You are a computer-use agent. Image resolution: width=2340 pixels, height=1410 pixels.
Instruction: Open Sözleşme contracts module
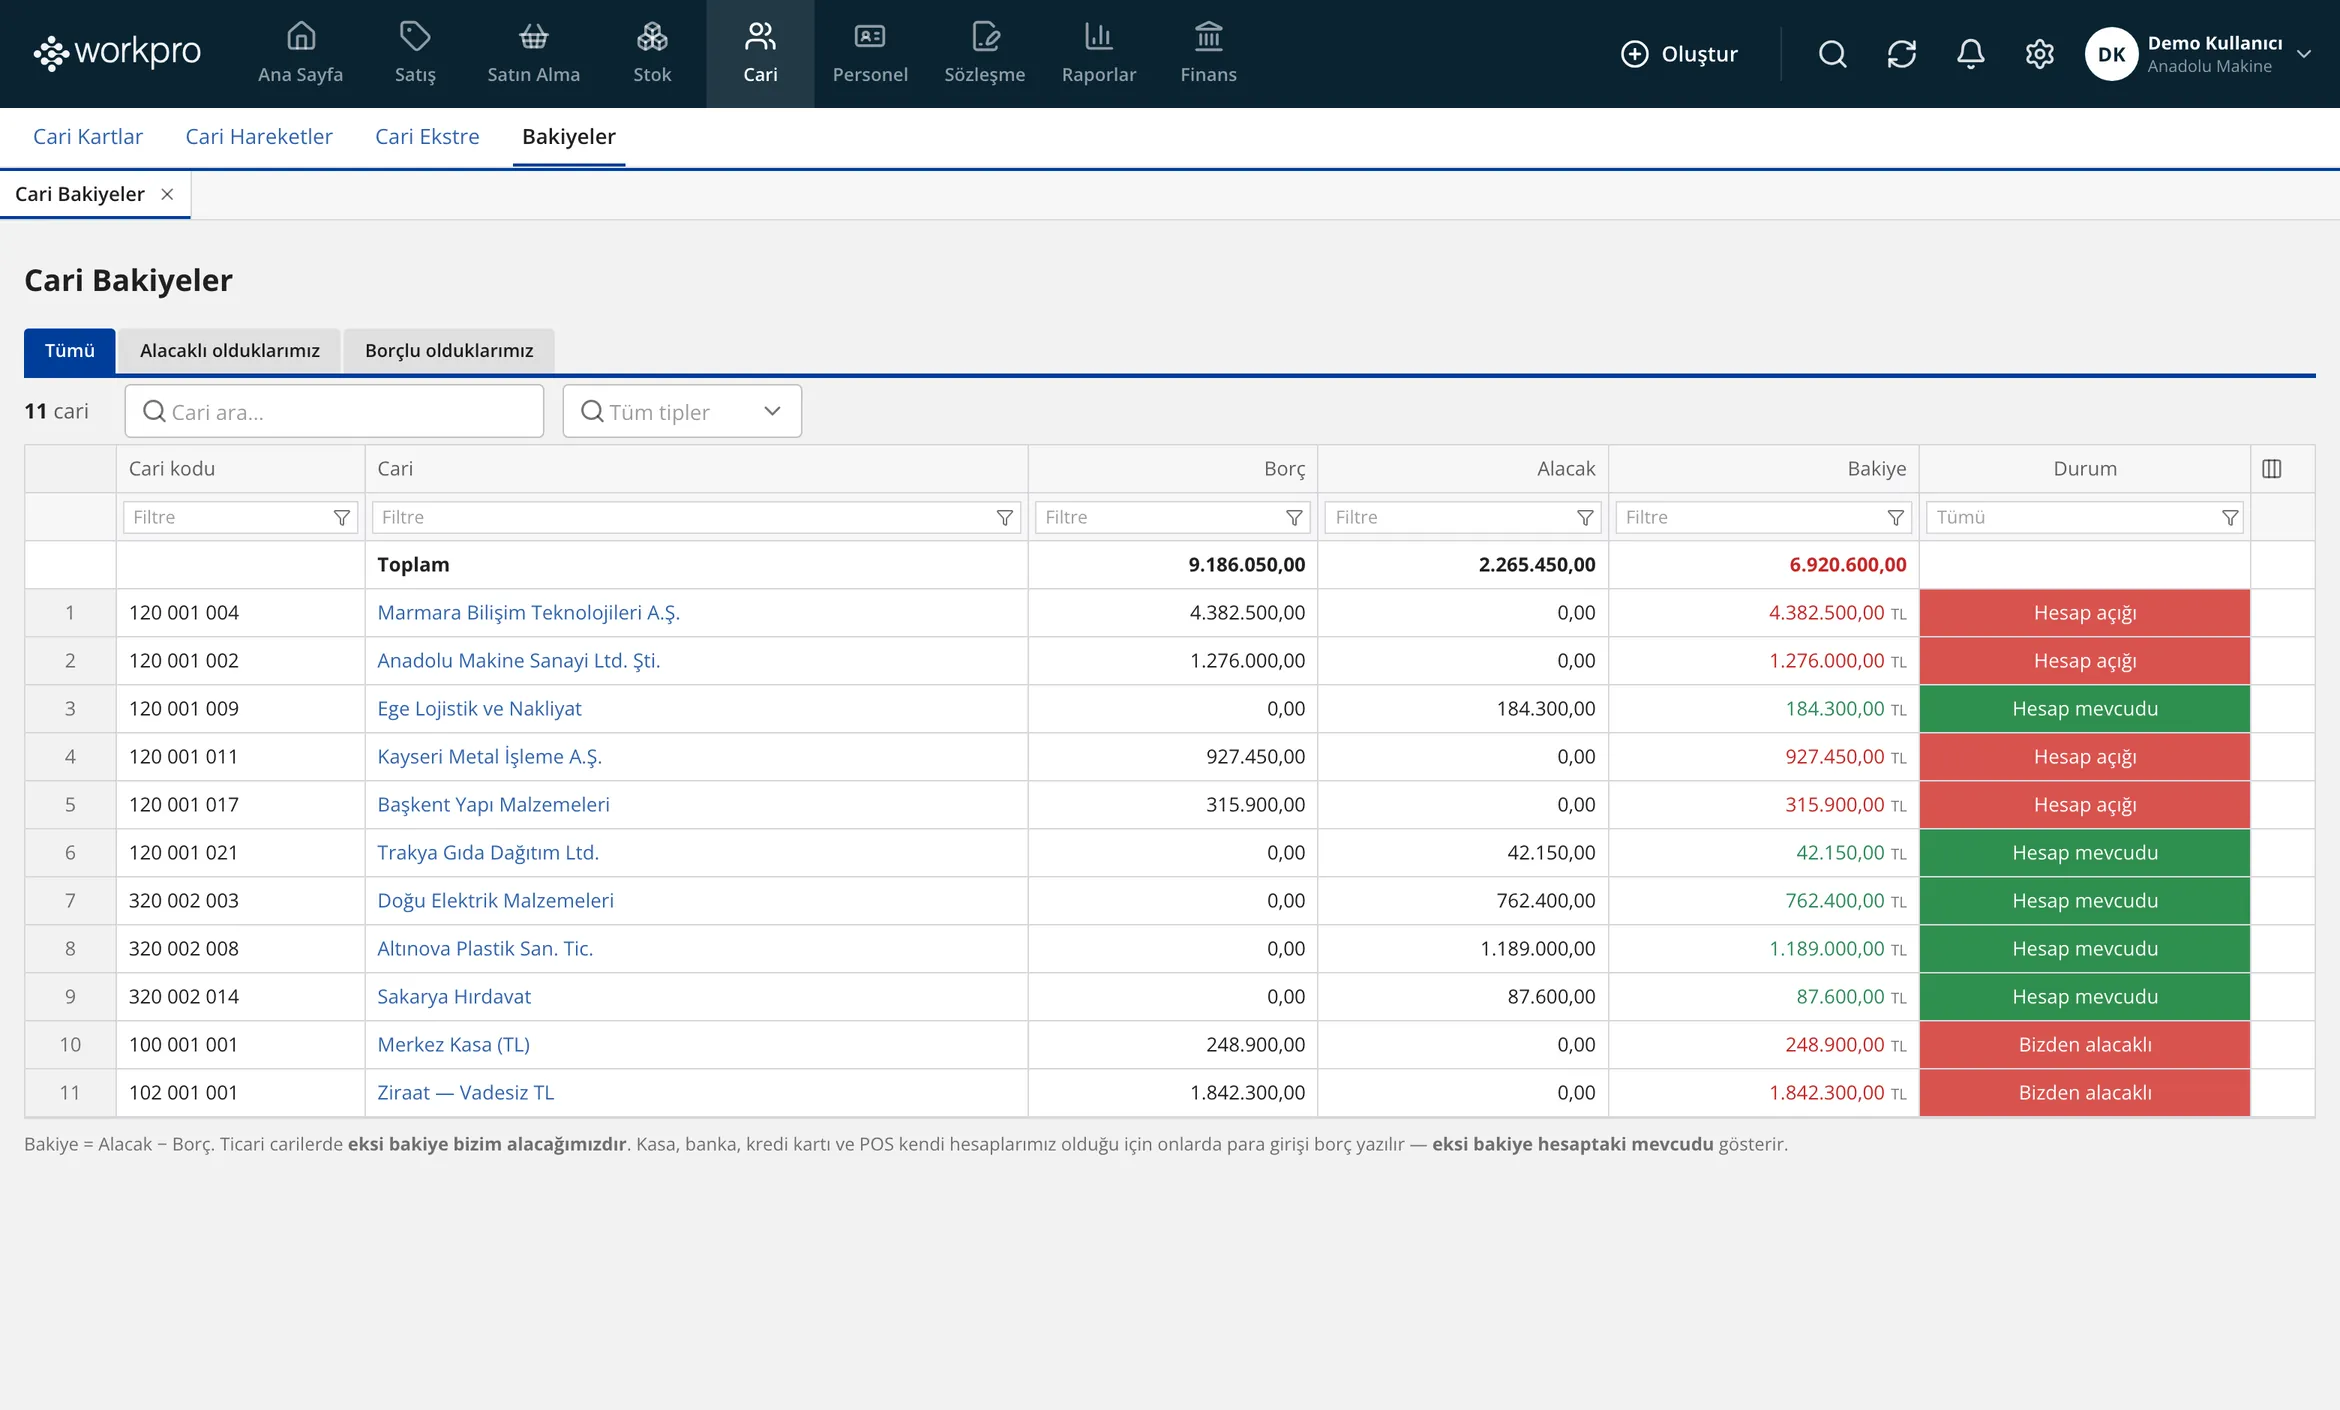(984, 53)
